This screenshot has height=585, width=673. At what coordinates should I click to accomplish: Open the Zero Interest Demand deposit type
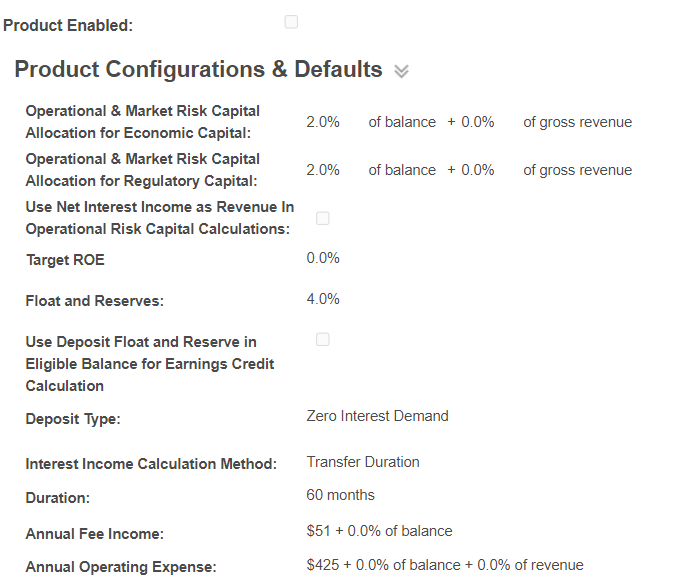[377, 416]
